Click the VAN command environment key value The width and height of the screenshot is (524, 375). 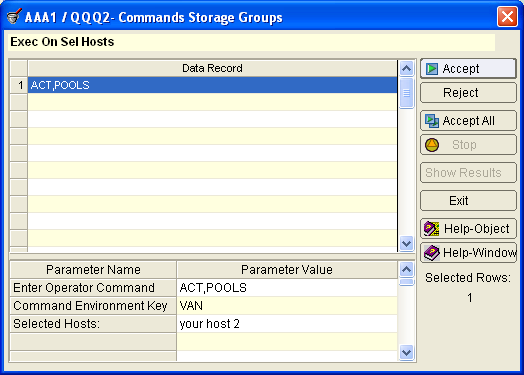click(287, 306)
